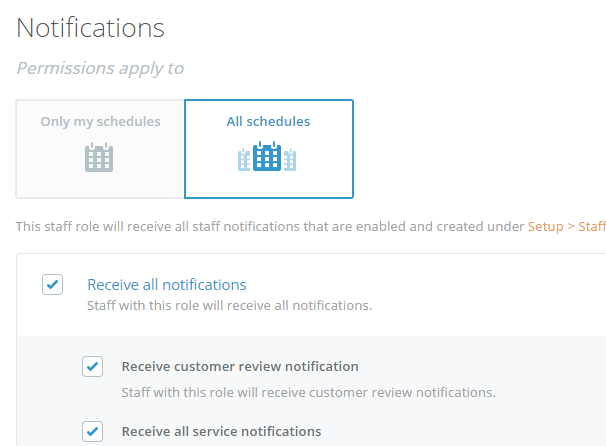Click the faded right calendar in All schedules

[x=290, y=159]
